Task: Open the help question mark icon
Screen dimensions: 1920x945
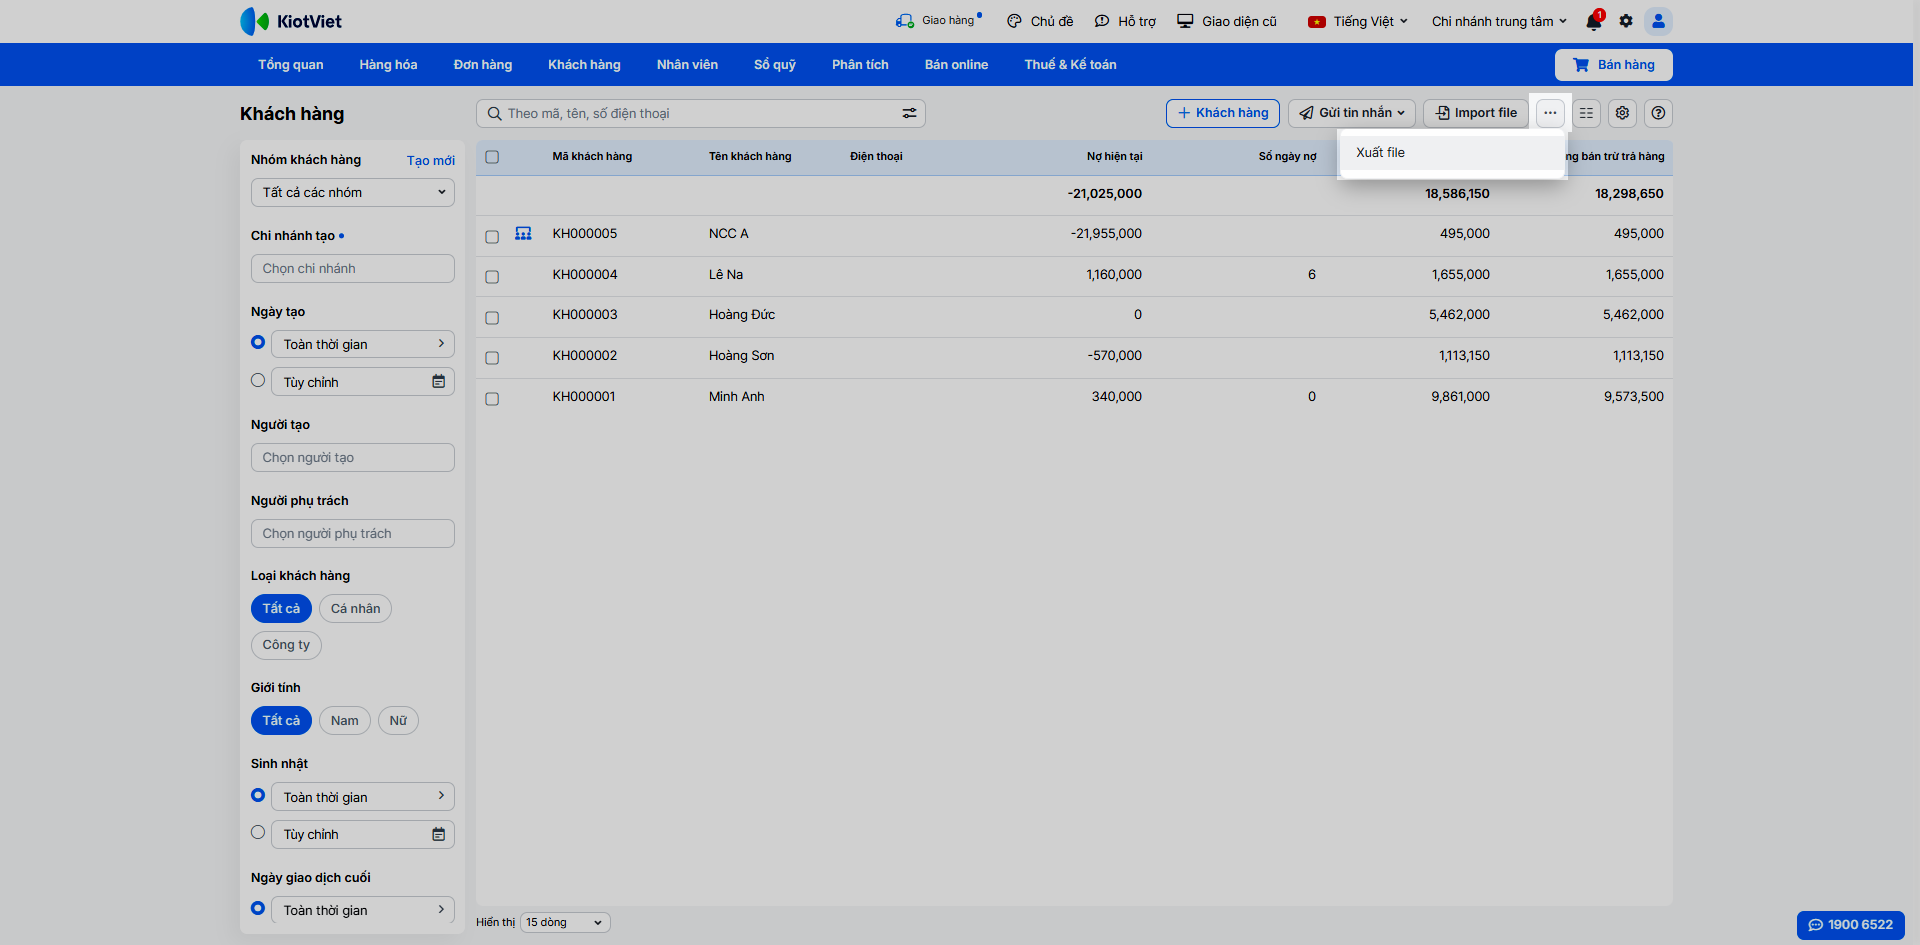Action: click(x=1658, y=113)
